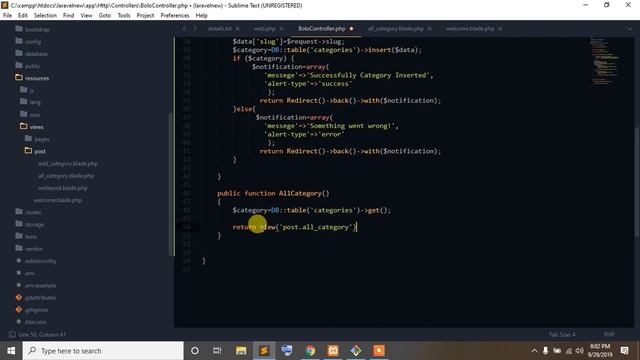This screenshot has height=360, width=640.
Task: Click unsaved dot on BoloController.php tab
Action: [x=351, y=29]
